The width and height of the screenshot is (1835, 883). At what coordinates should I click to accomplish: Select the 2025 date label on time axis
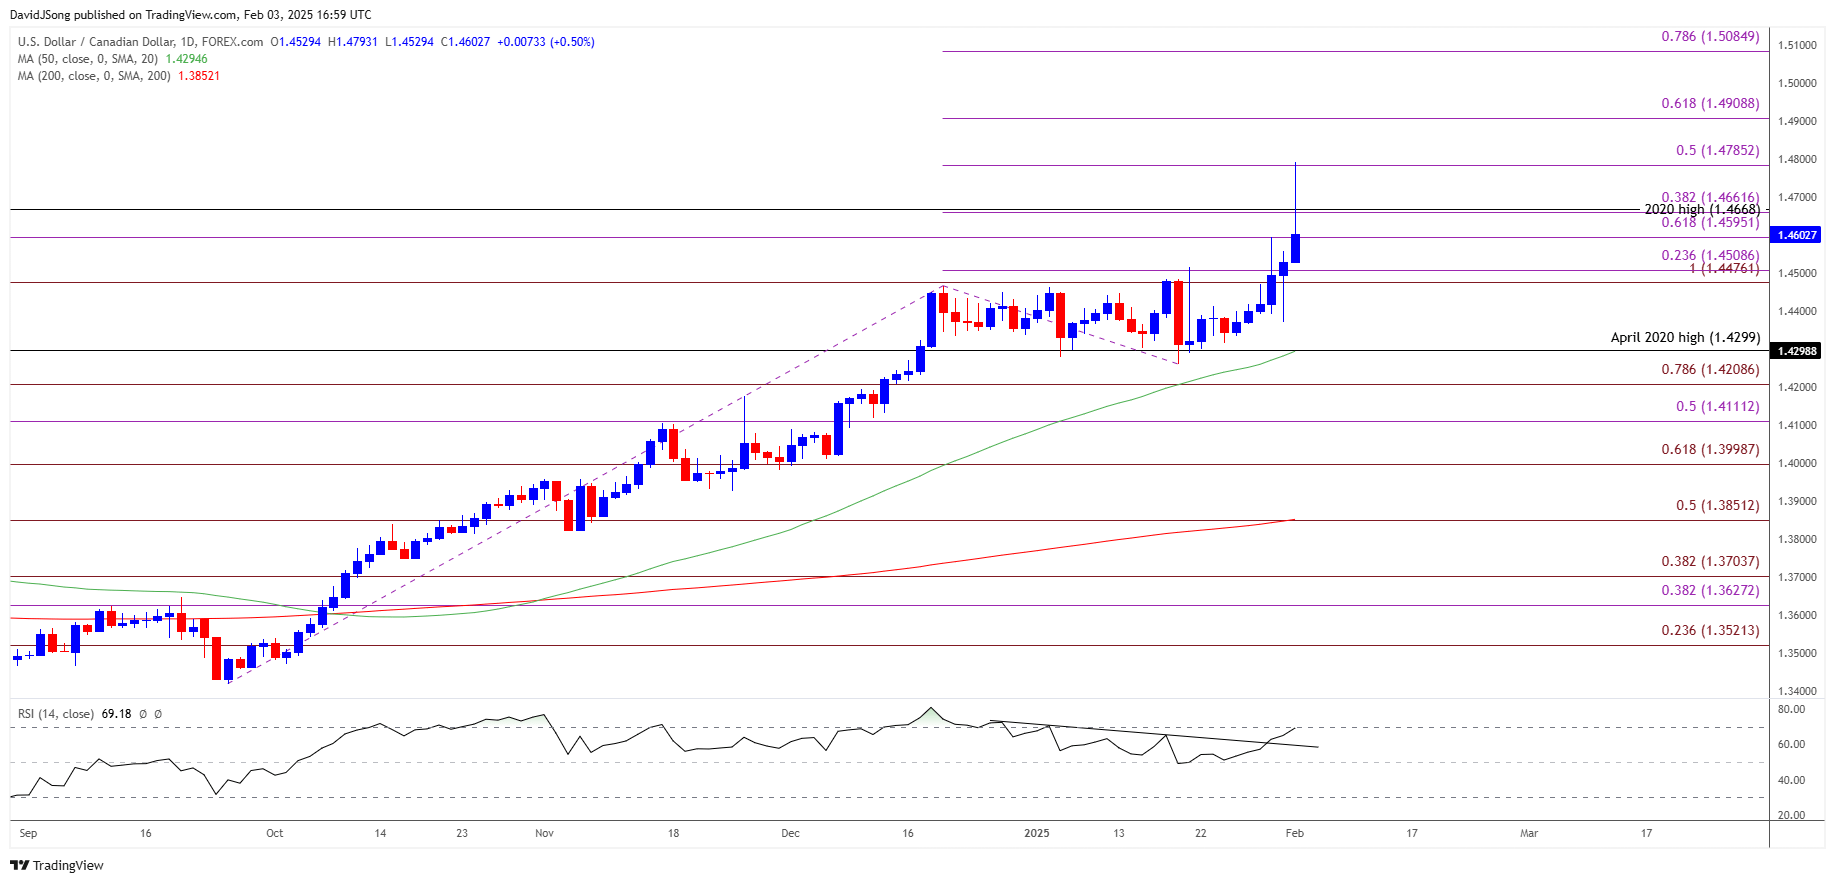click(x=1037, y=833)
